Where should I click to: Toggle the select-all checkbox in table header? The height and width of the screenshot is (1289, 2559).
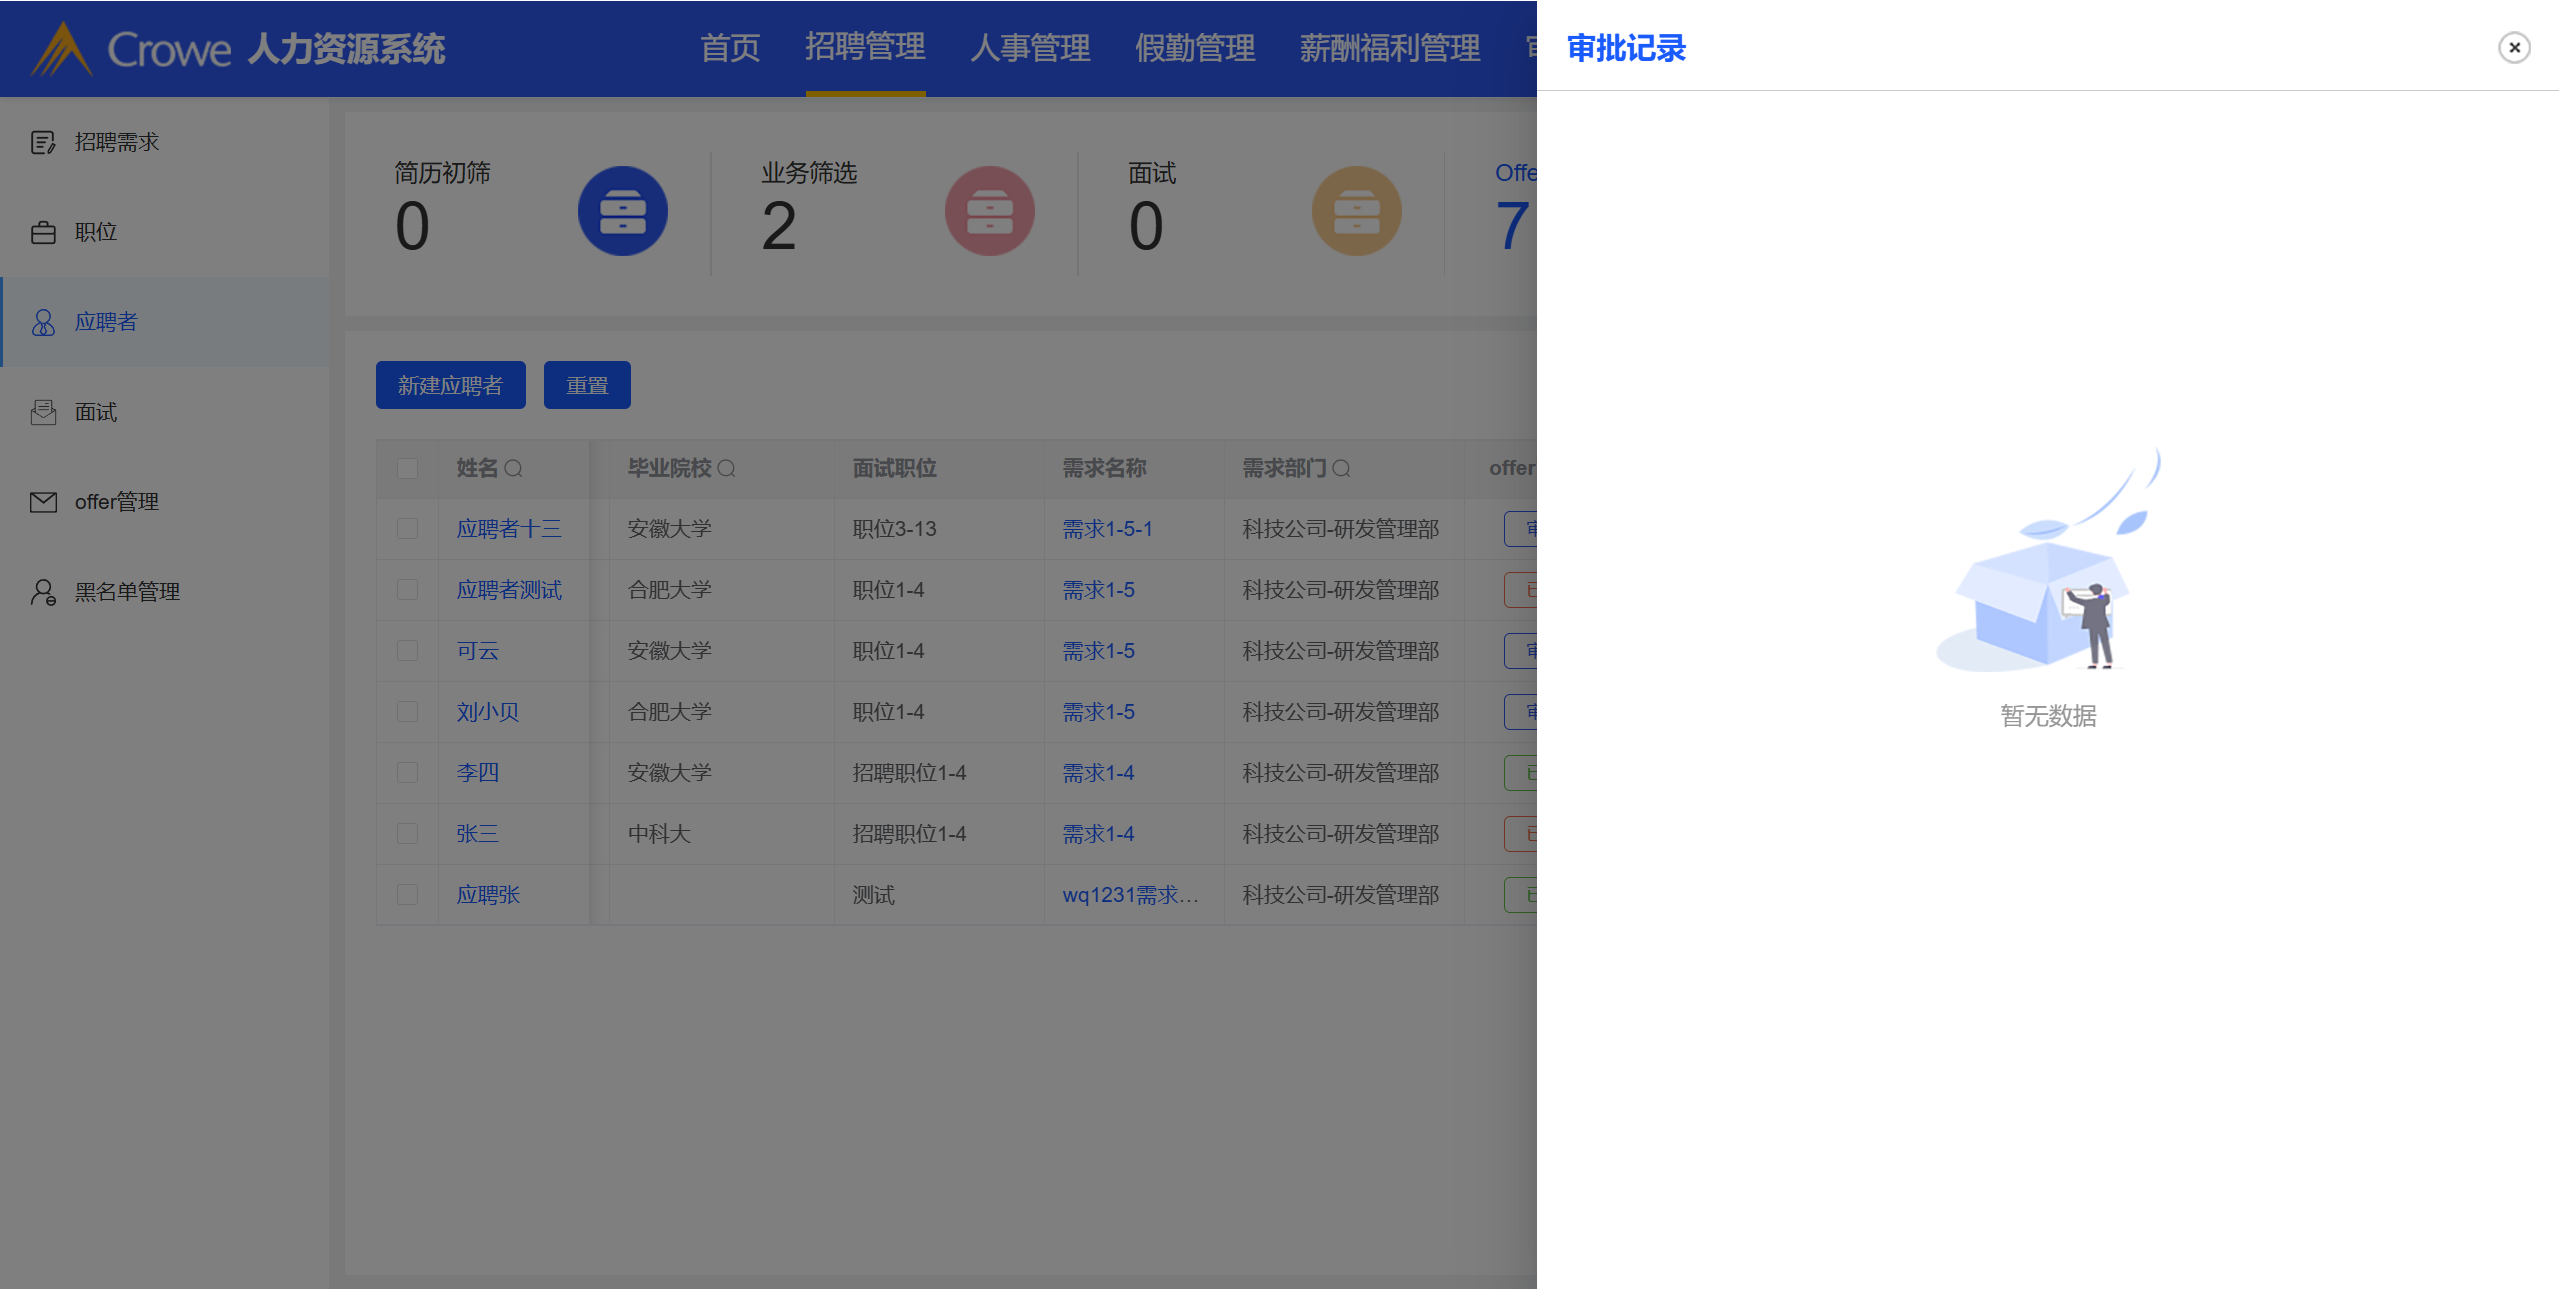[x=407, y=468]
